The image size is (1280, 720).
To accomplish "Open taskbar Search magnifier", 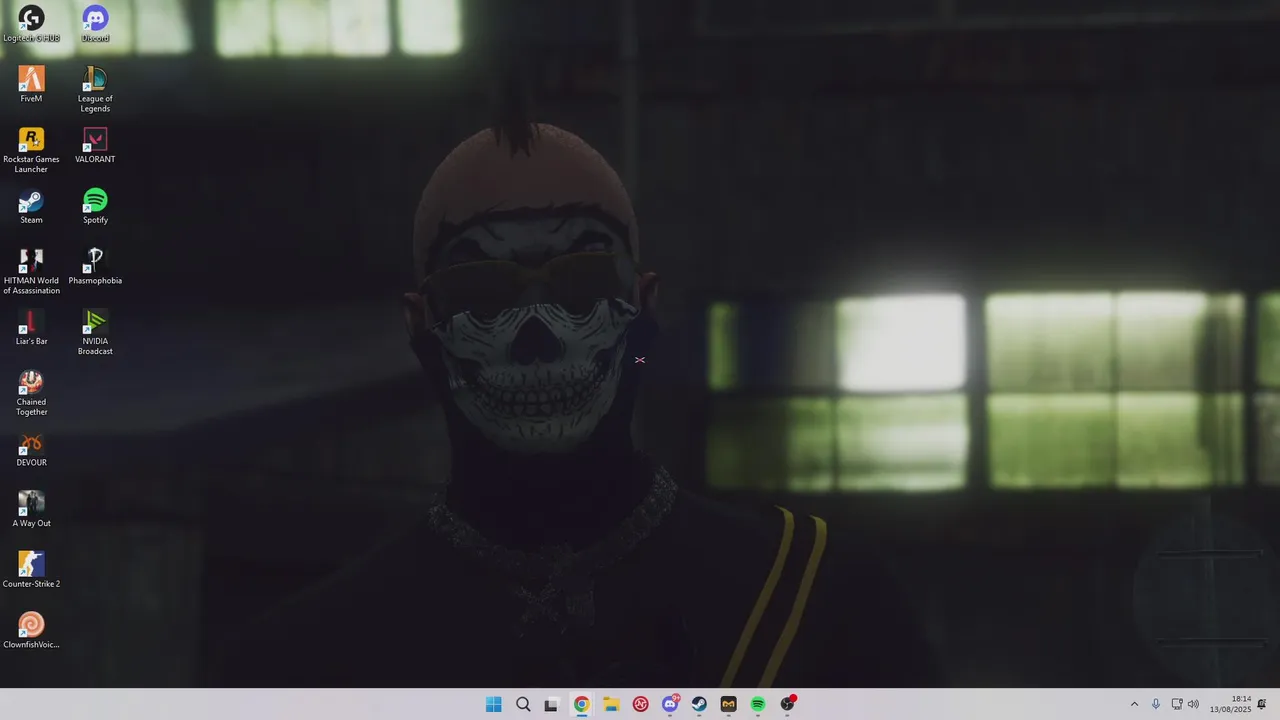I will point(523,704).
